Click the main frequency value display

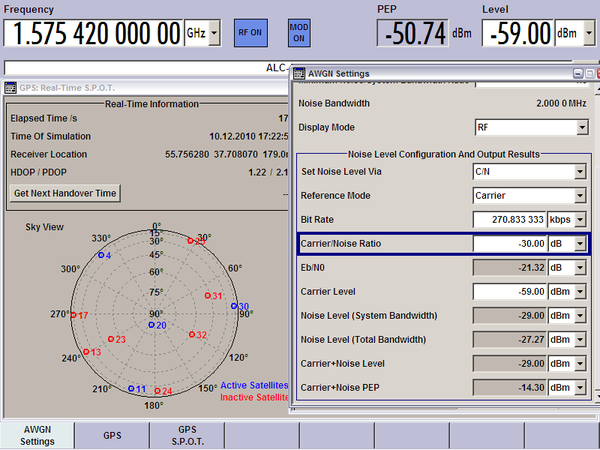(x=93, y=32)
